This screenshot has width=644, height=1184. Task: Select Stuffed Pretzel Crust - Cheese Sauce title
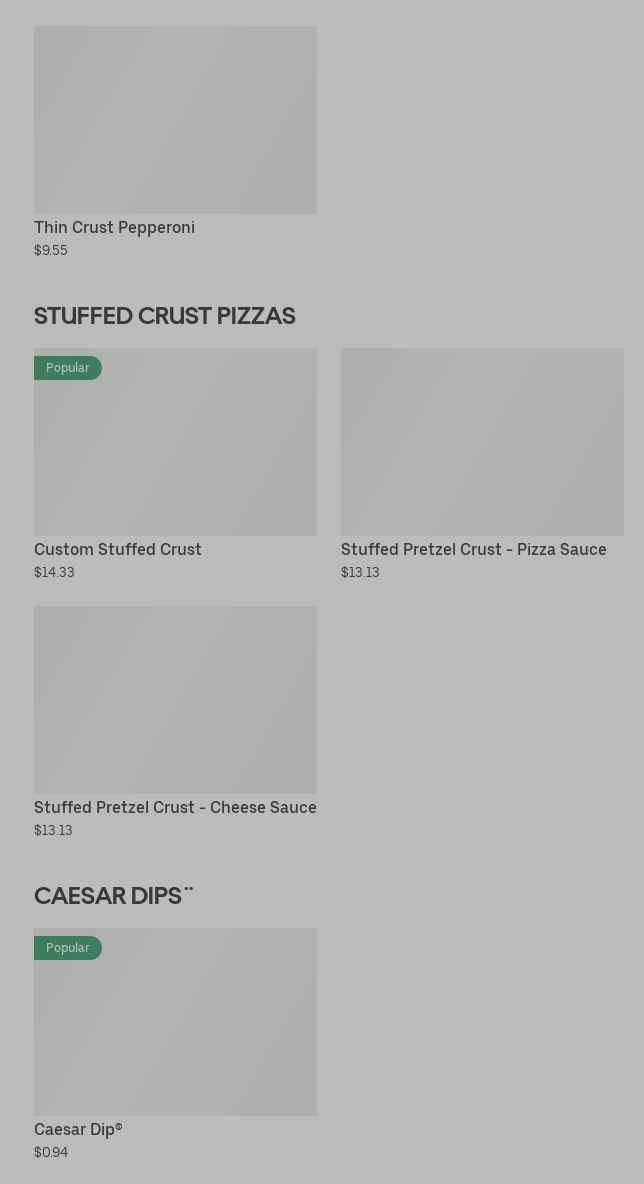[175, 807]
